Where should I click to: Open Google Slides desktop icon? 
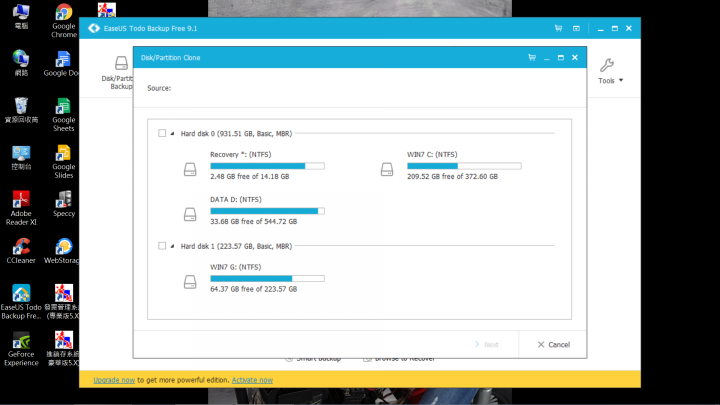pyautogui.click(x=63, y=162)
